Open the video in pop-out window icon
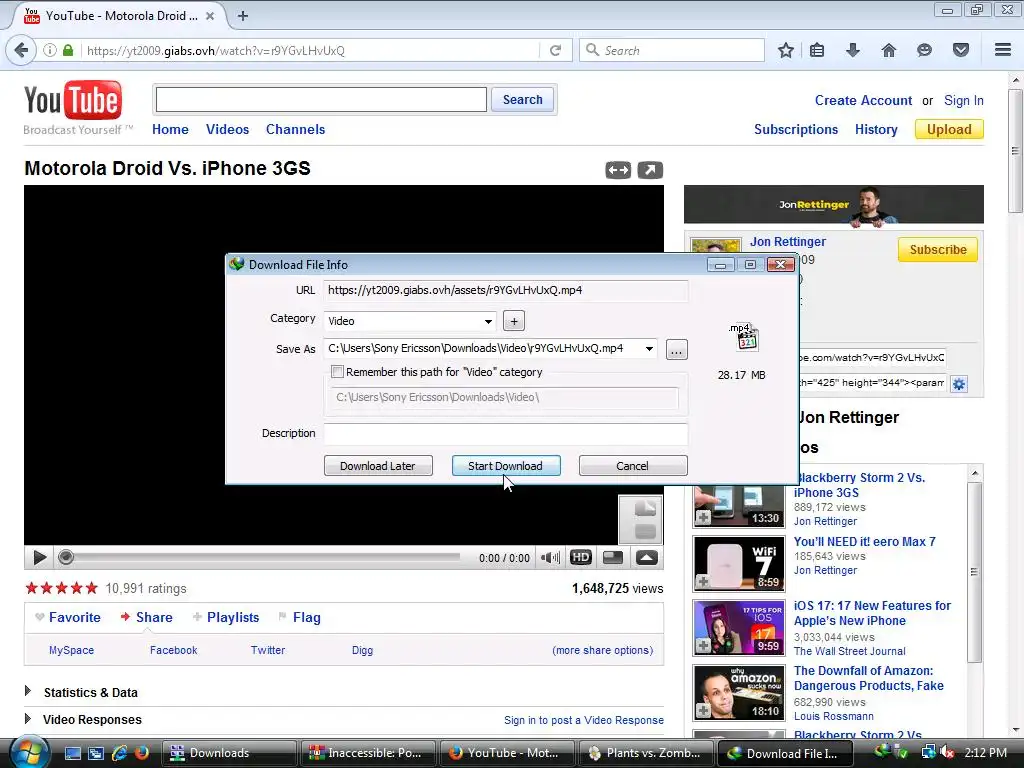1024x768 pixels. (650, 170)
